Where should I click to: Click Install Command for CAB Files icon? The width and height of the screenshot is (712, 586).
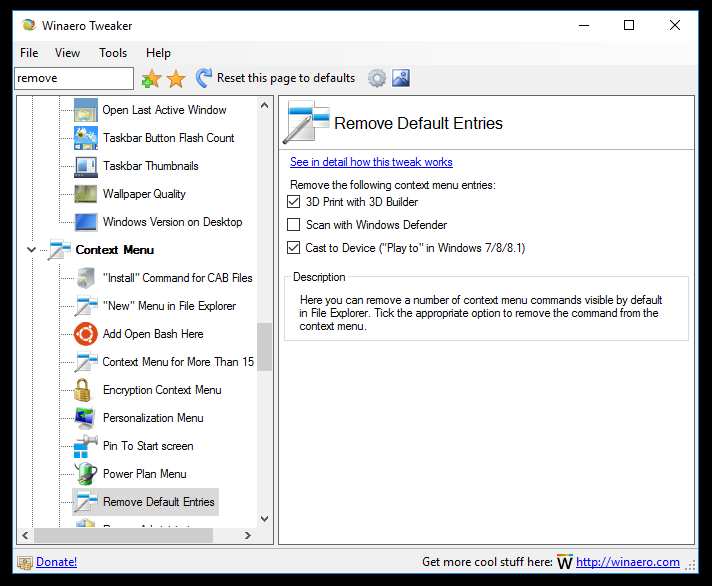[x=86, y=278]
